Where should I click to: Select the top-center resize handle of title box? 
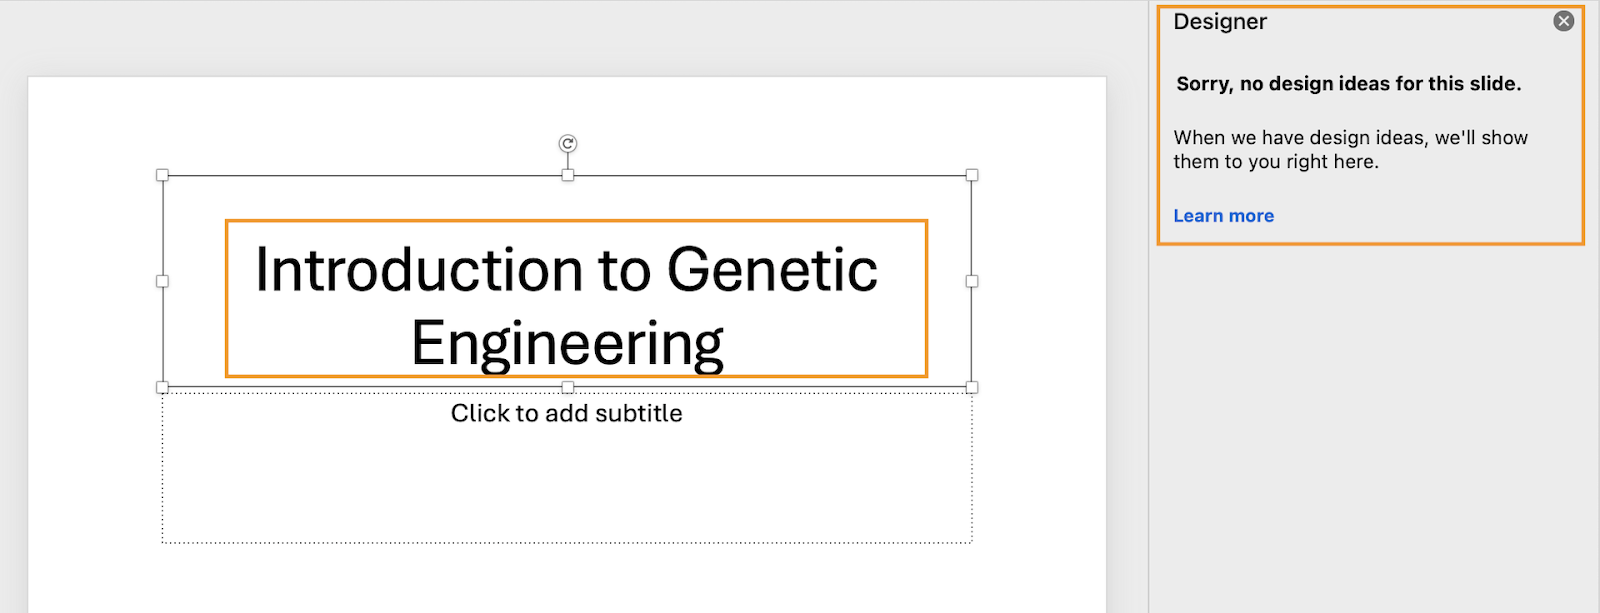click(568, 175)
